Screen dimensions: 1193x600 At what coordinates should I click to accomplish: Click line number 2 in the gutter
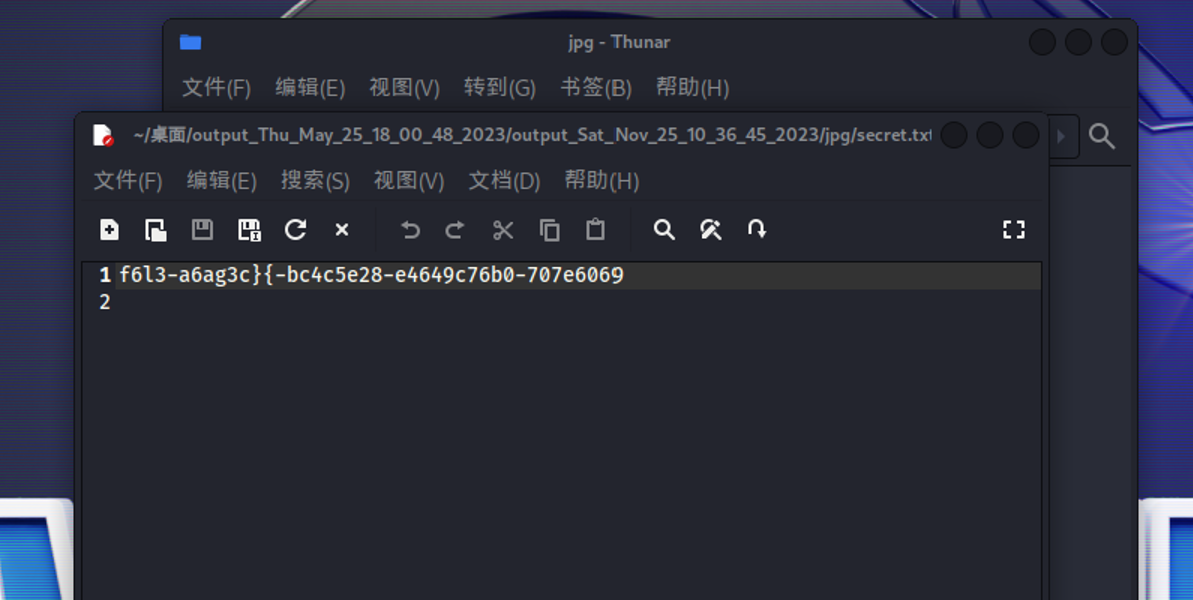coord(105,302)
